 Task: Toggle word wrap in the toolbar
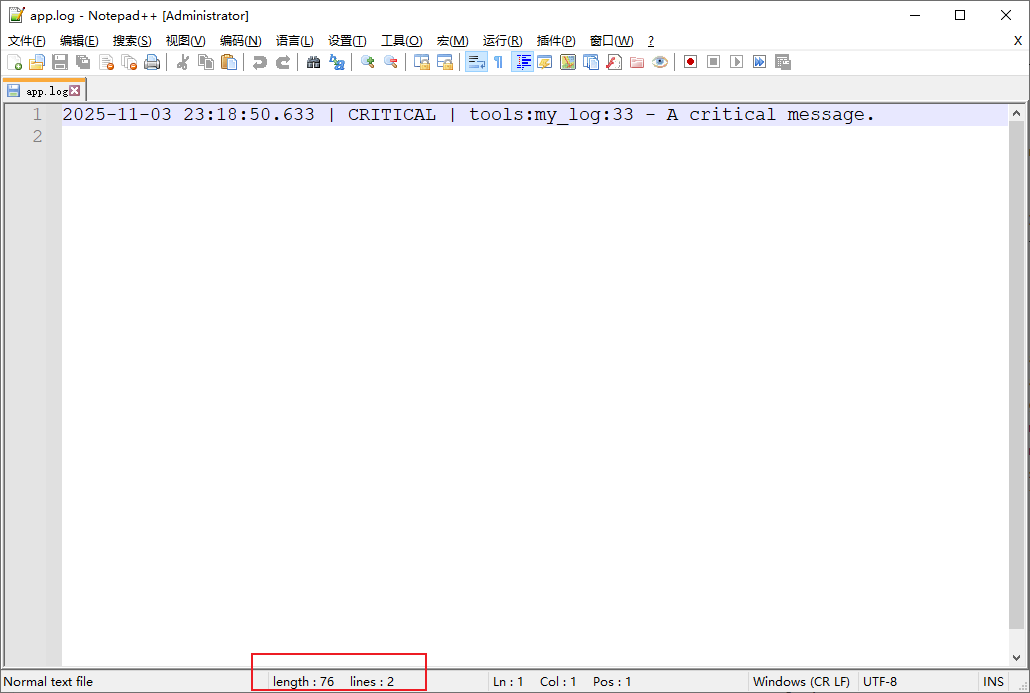[475, 62]
